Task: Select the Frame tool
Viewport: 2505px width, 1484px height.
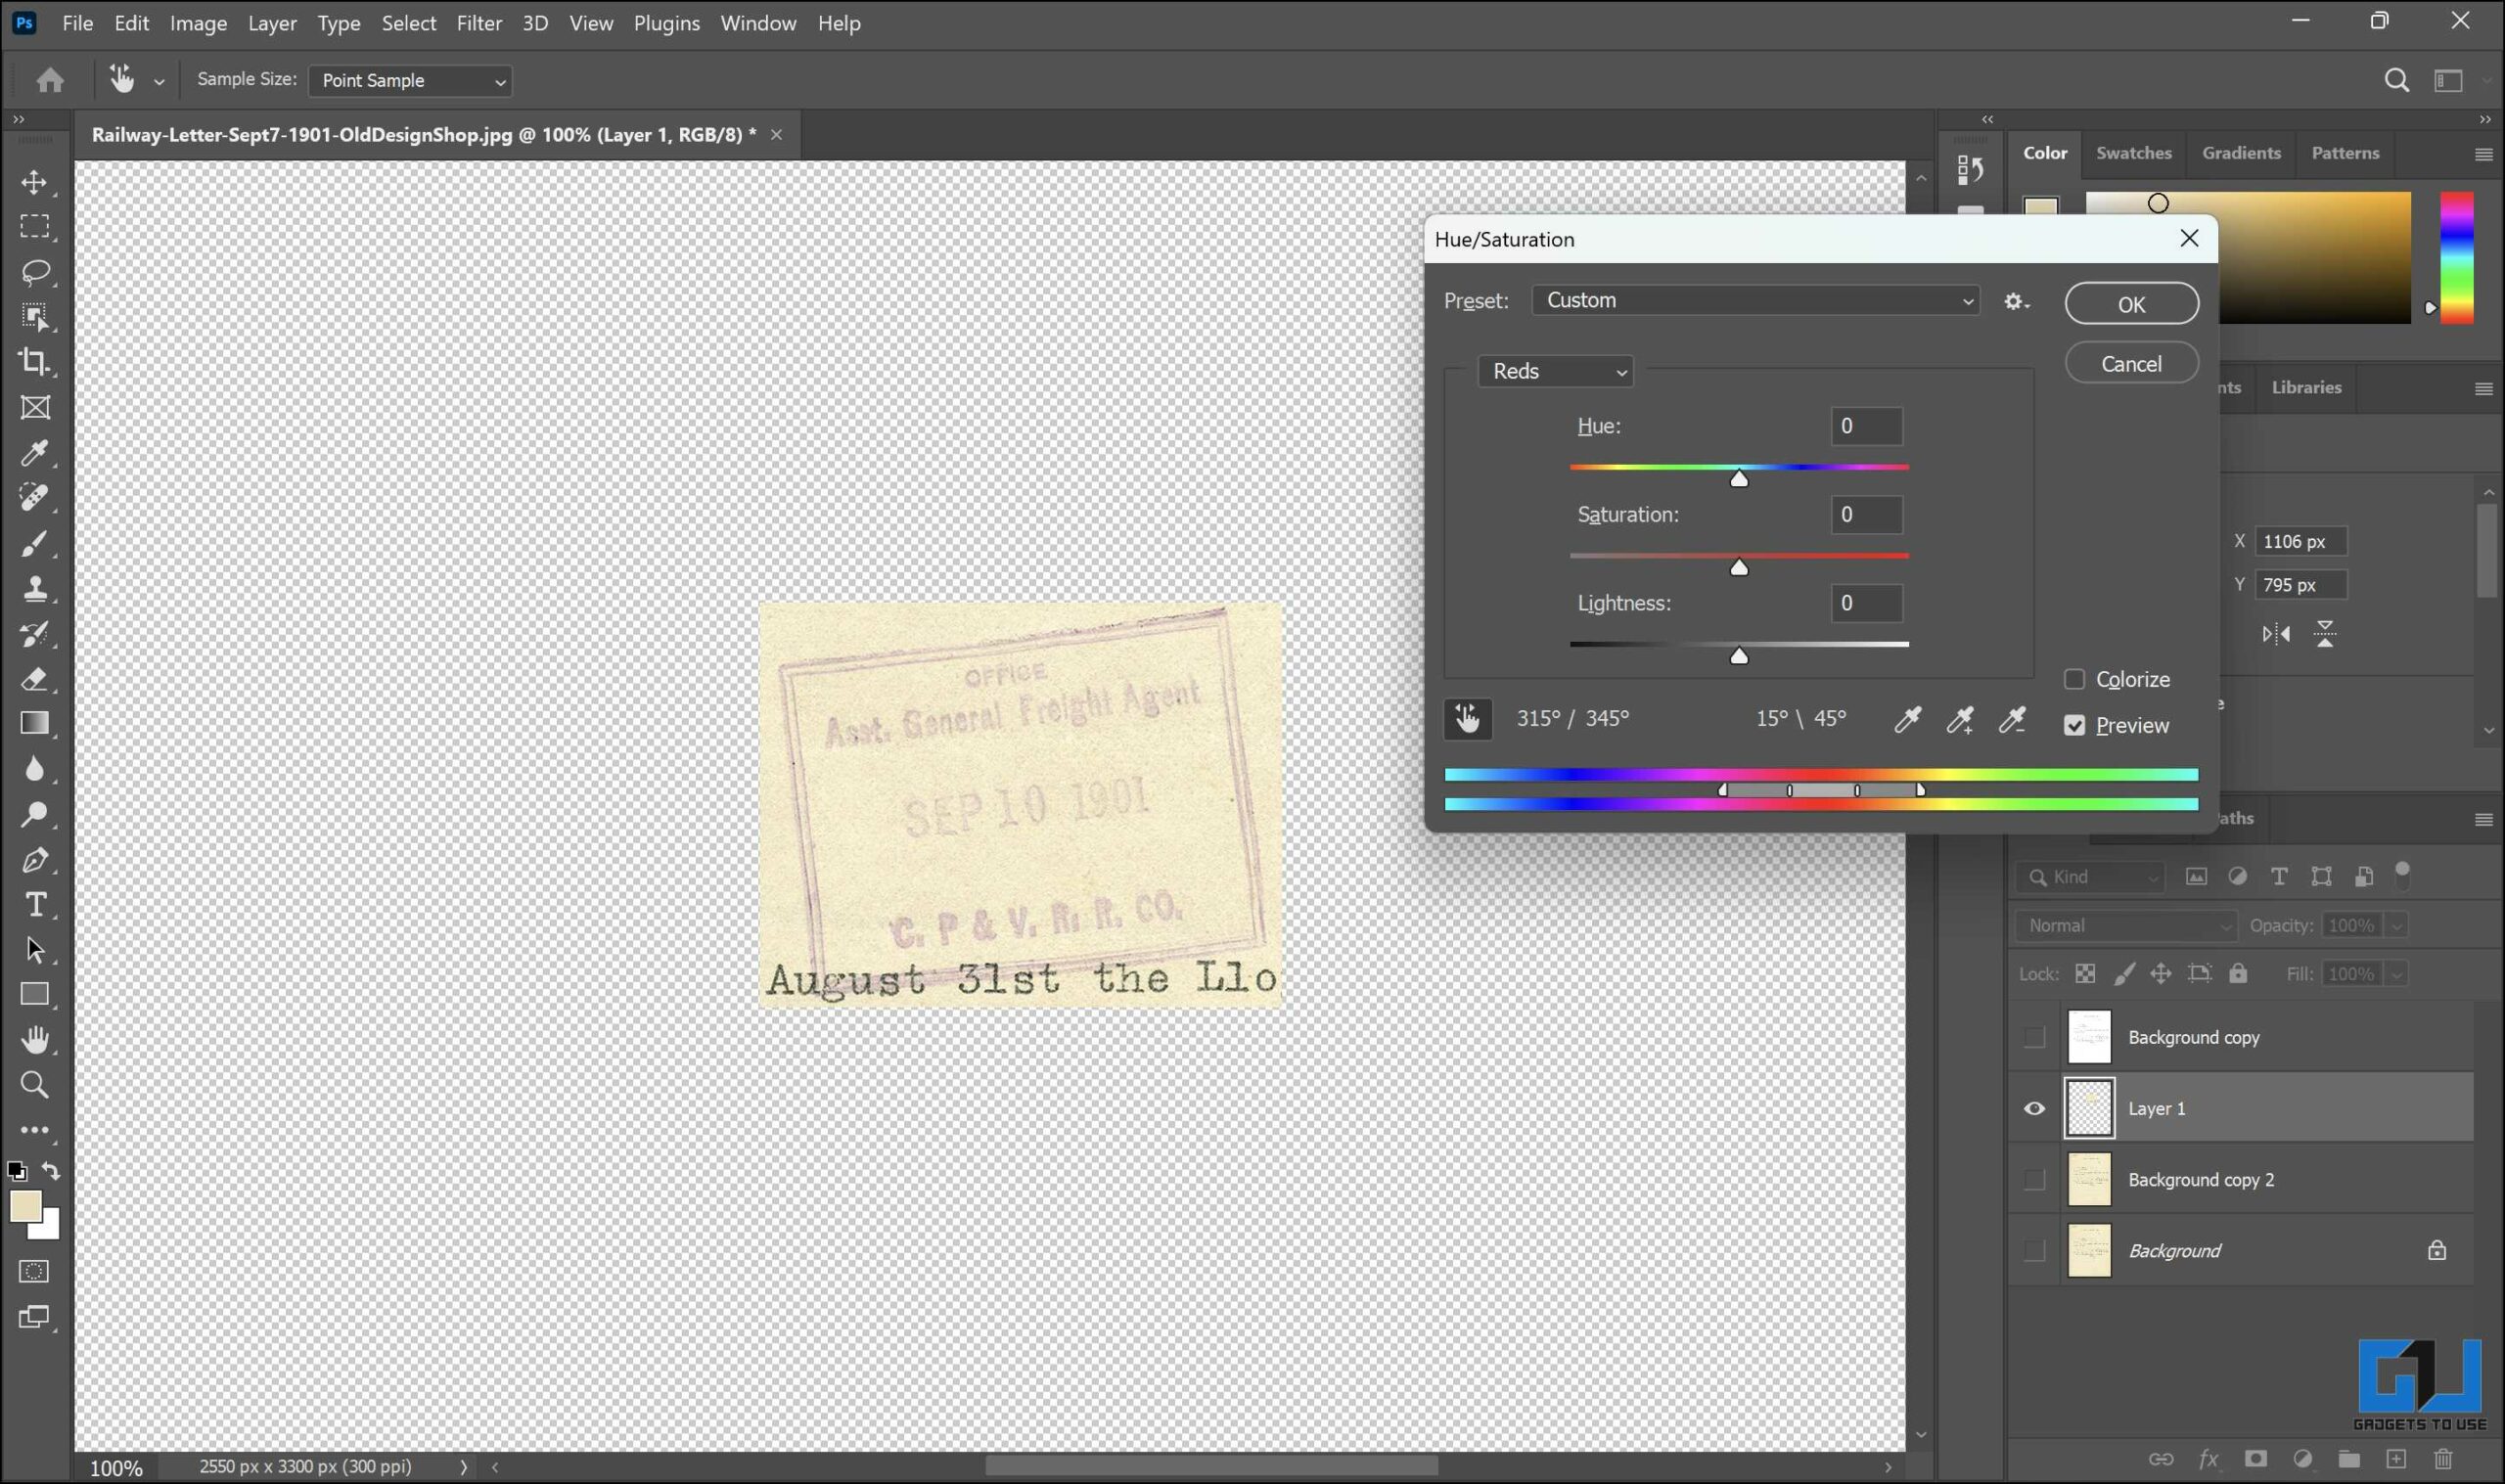Action: [x=35, y=408]
